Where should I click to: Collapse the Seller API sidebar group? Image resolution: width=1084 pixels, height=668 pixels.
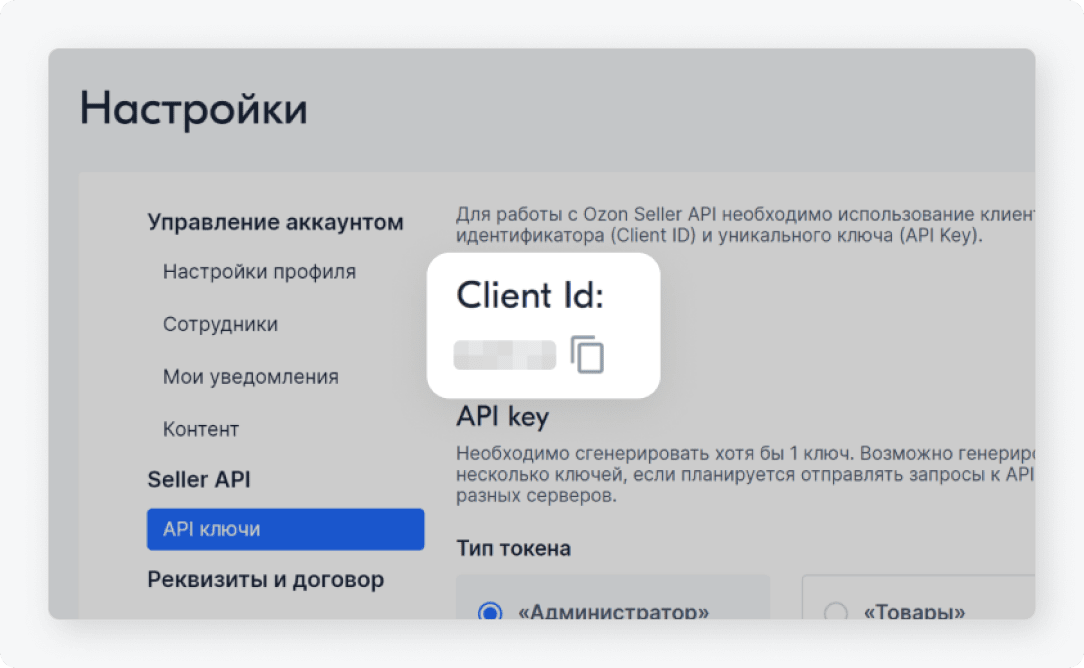(x=198, y=480)
